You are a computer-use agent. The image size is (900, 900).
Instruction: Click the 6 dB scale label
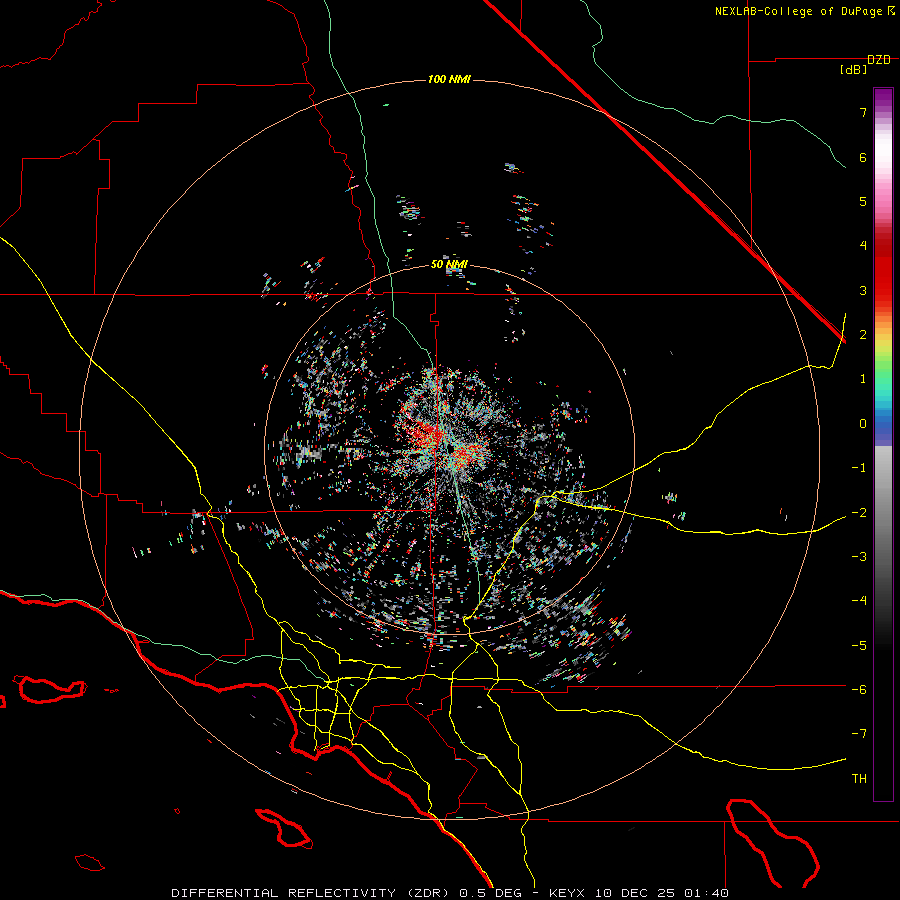tap(863, 157)
